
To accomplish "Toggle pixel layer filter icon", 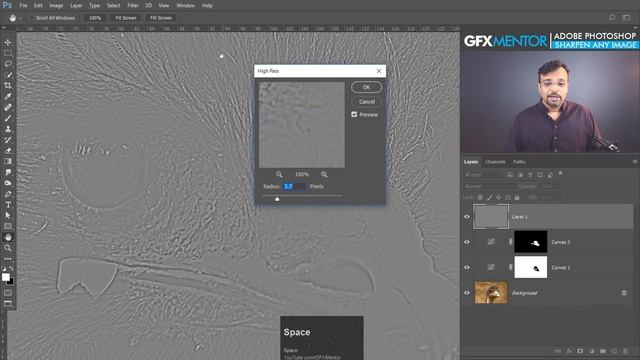I will (510, 175).
